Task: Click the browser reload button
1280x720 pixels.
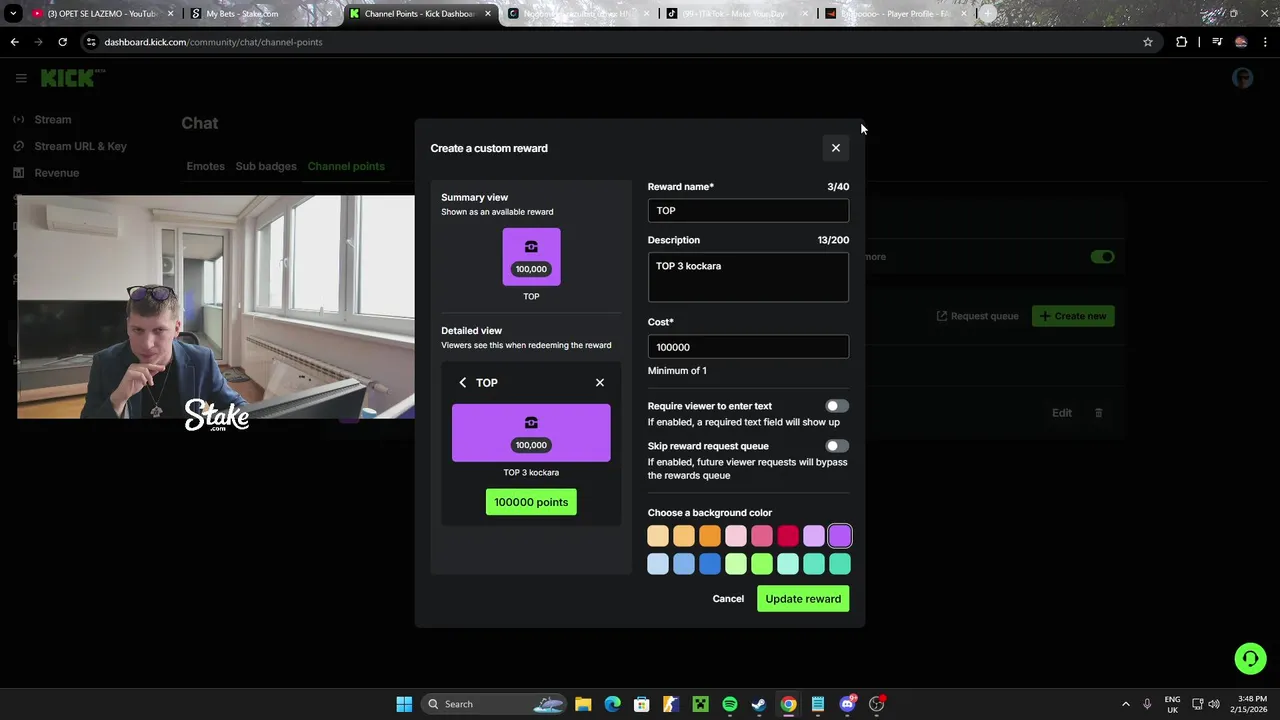Action: (x=62, y=42)
